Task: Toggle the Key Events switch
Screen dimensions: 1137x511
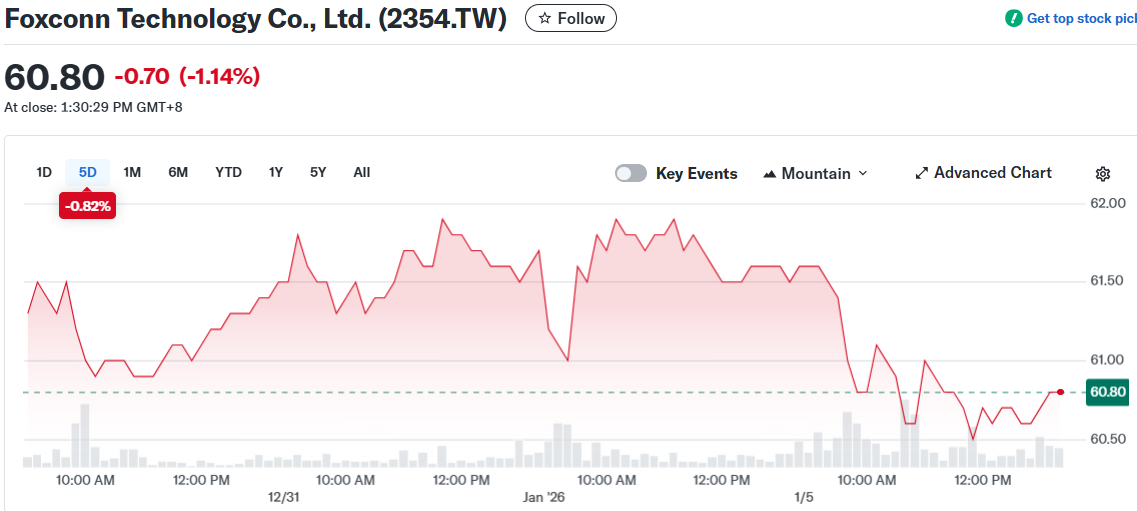Action: click(631, 174)
